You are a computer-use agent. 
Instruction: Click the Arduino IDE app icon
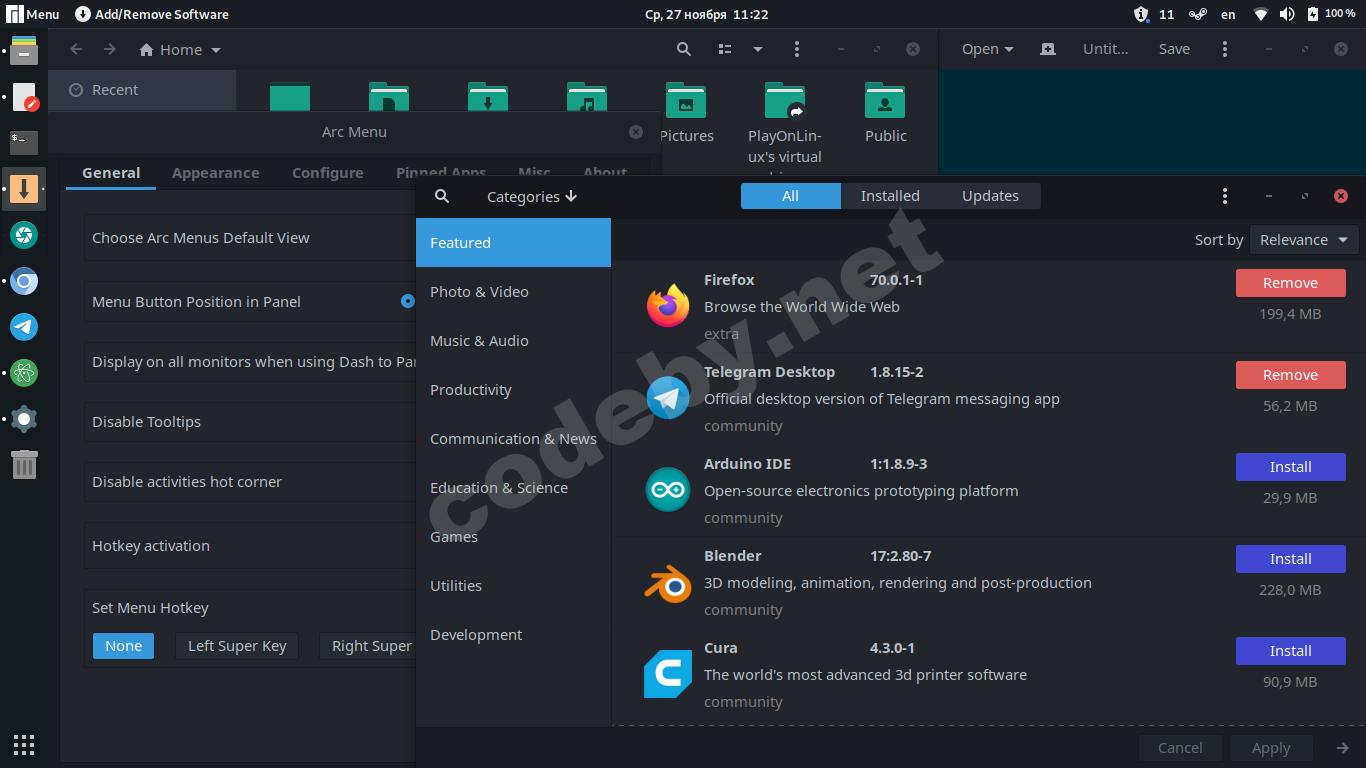point(668,490)
